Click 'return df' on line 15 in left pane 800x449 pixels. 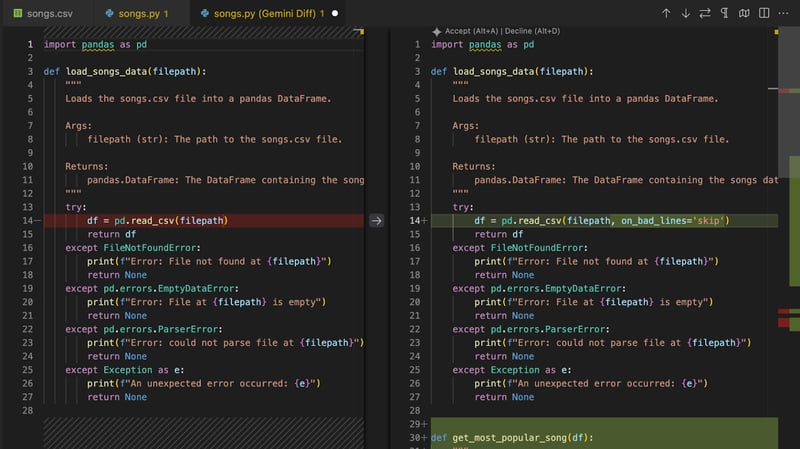coord(111,234)
